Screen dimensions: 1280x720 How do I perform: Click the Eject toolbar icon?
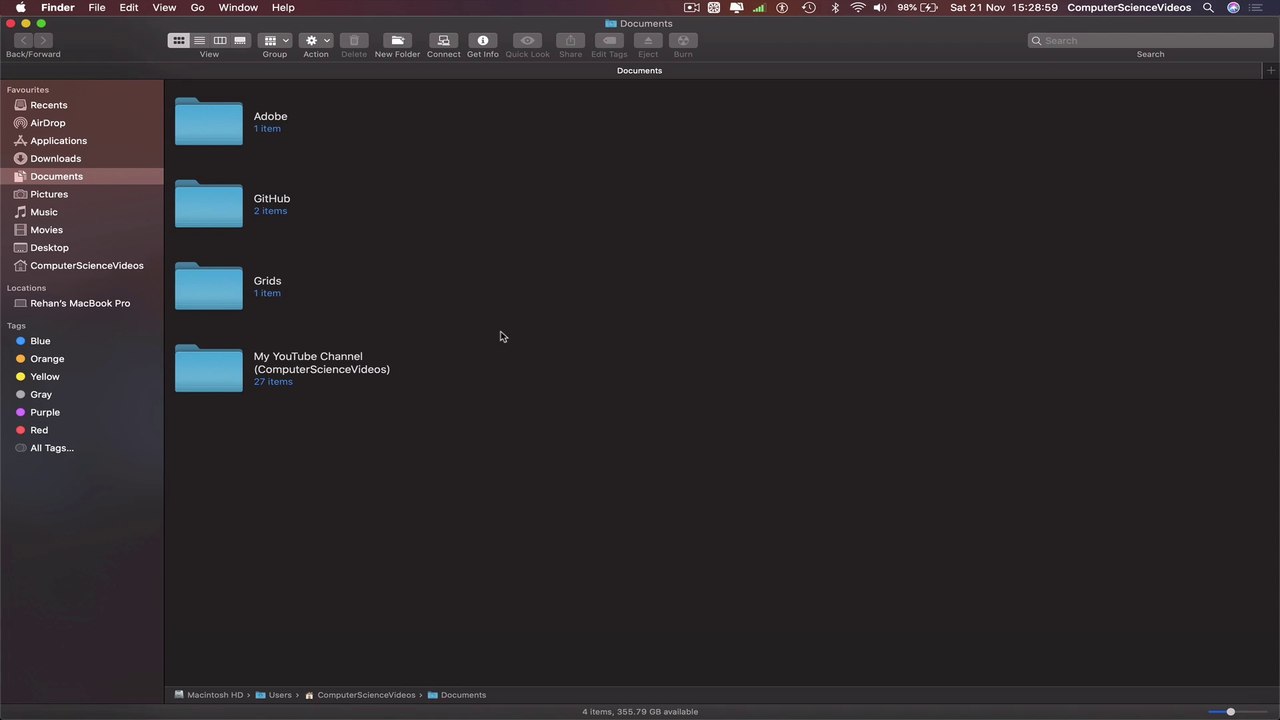[x=648, y=41]
